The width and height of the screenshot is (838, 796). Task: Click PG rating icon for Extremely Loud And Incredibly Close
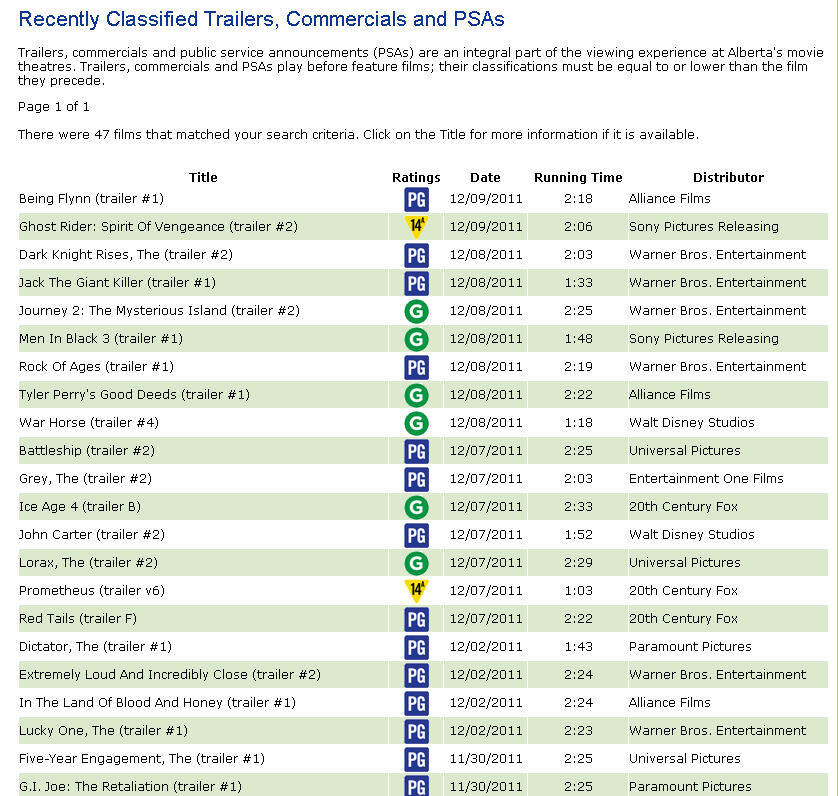(x=416, y=675)
